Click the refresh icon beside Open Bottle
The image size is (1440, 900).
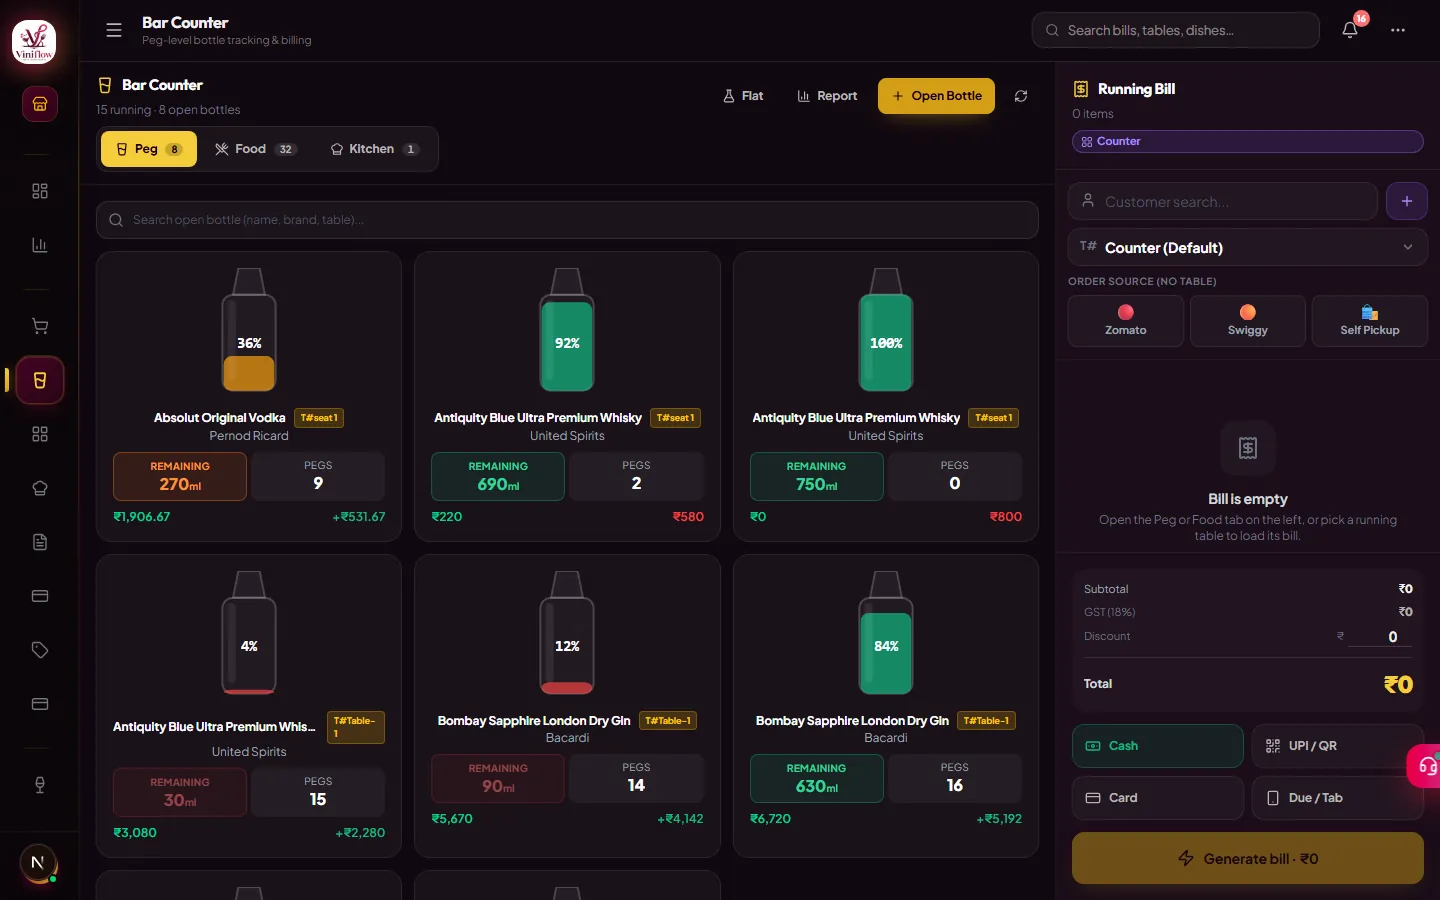click(1021, 96)
